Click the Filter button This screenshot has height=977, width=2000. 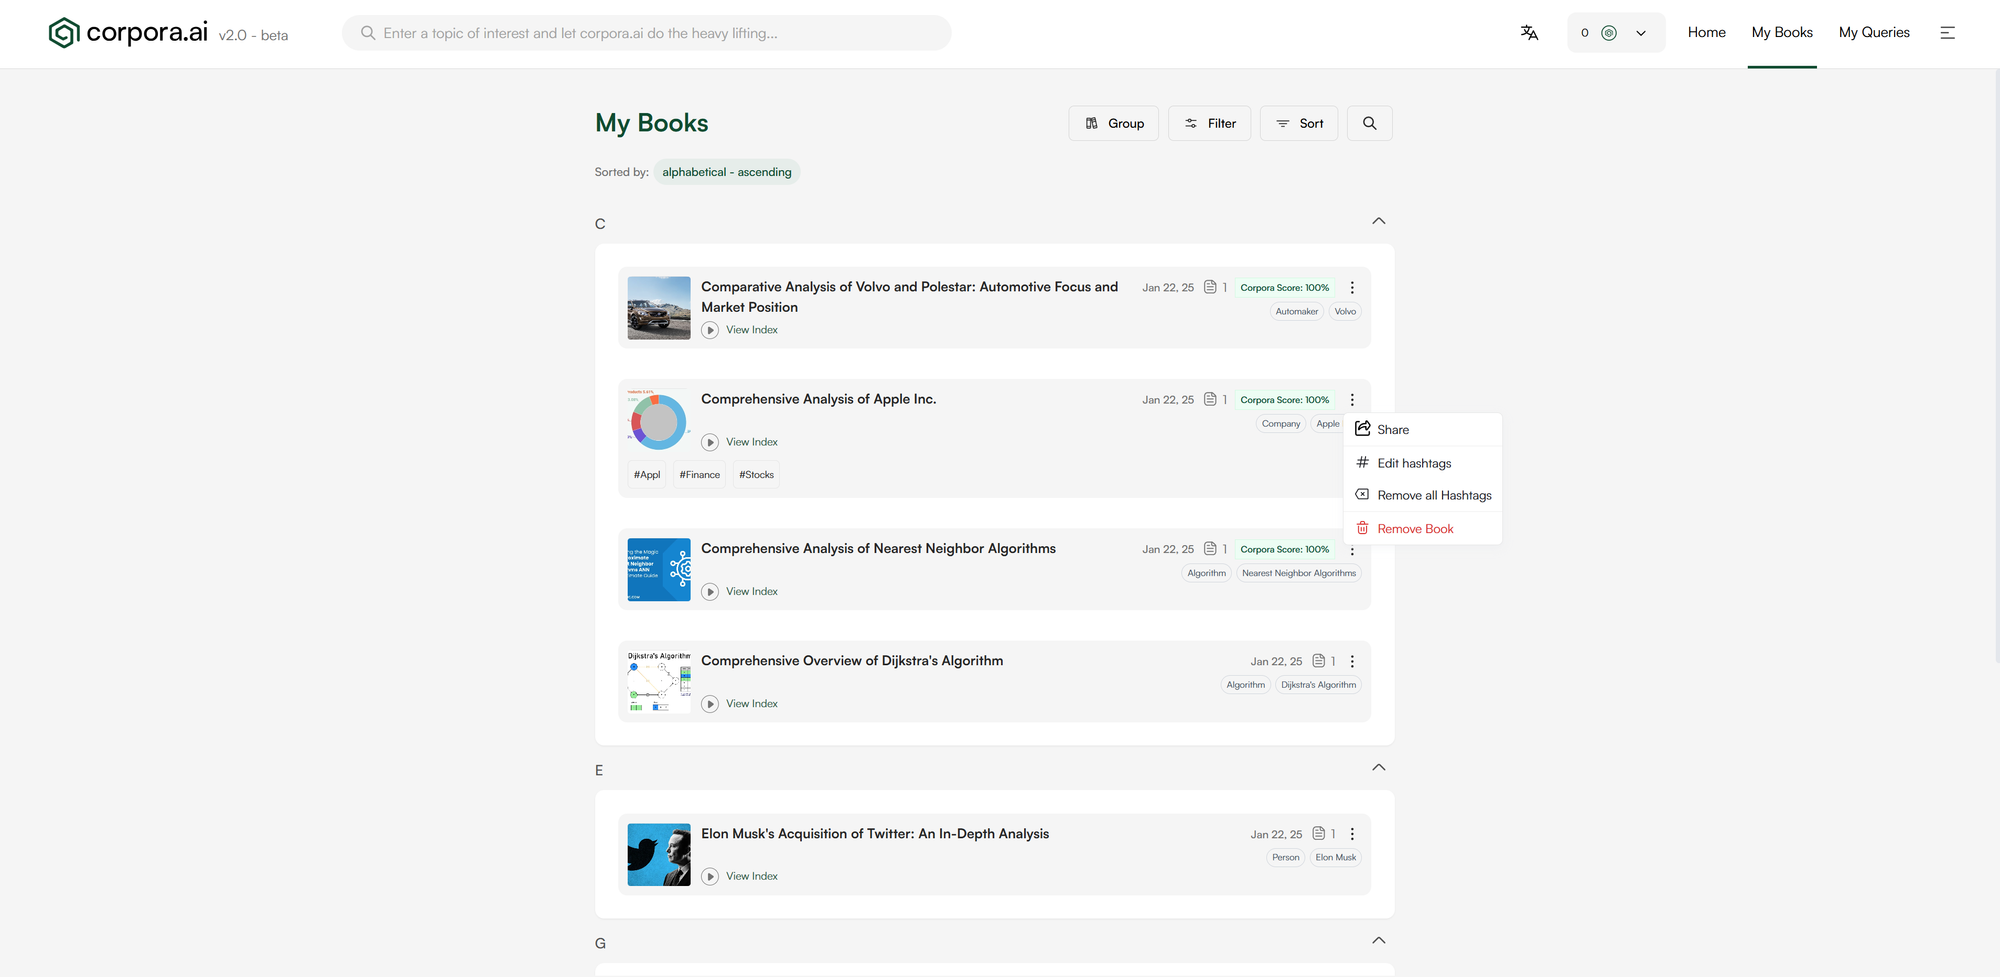pyautogui.click(x=1209, y=123)
